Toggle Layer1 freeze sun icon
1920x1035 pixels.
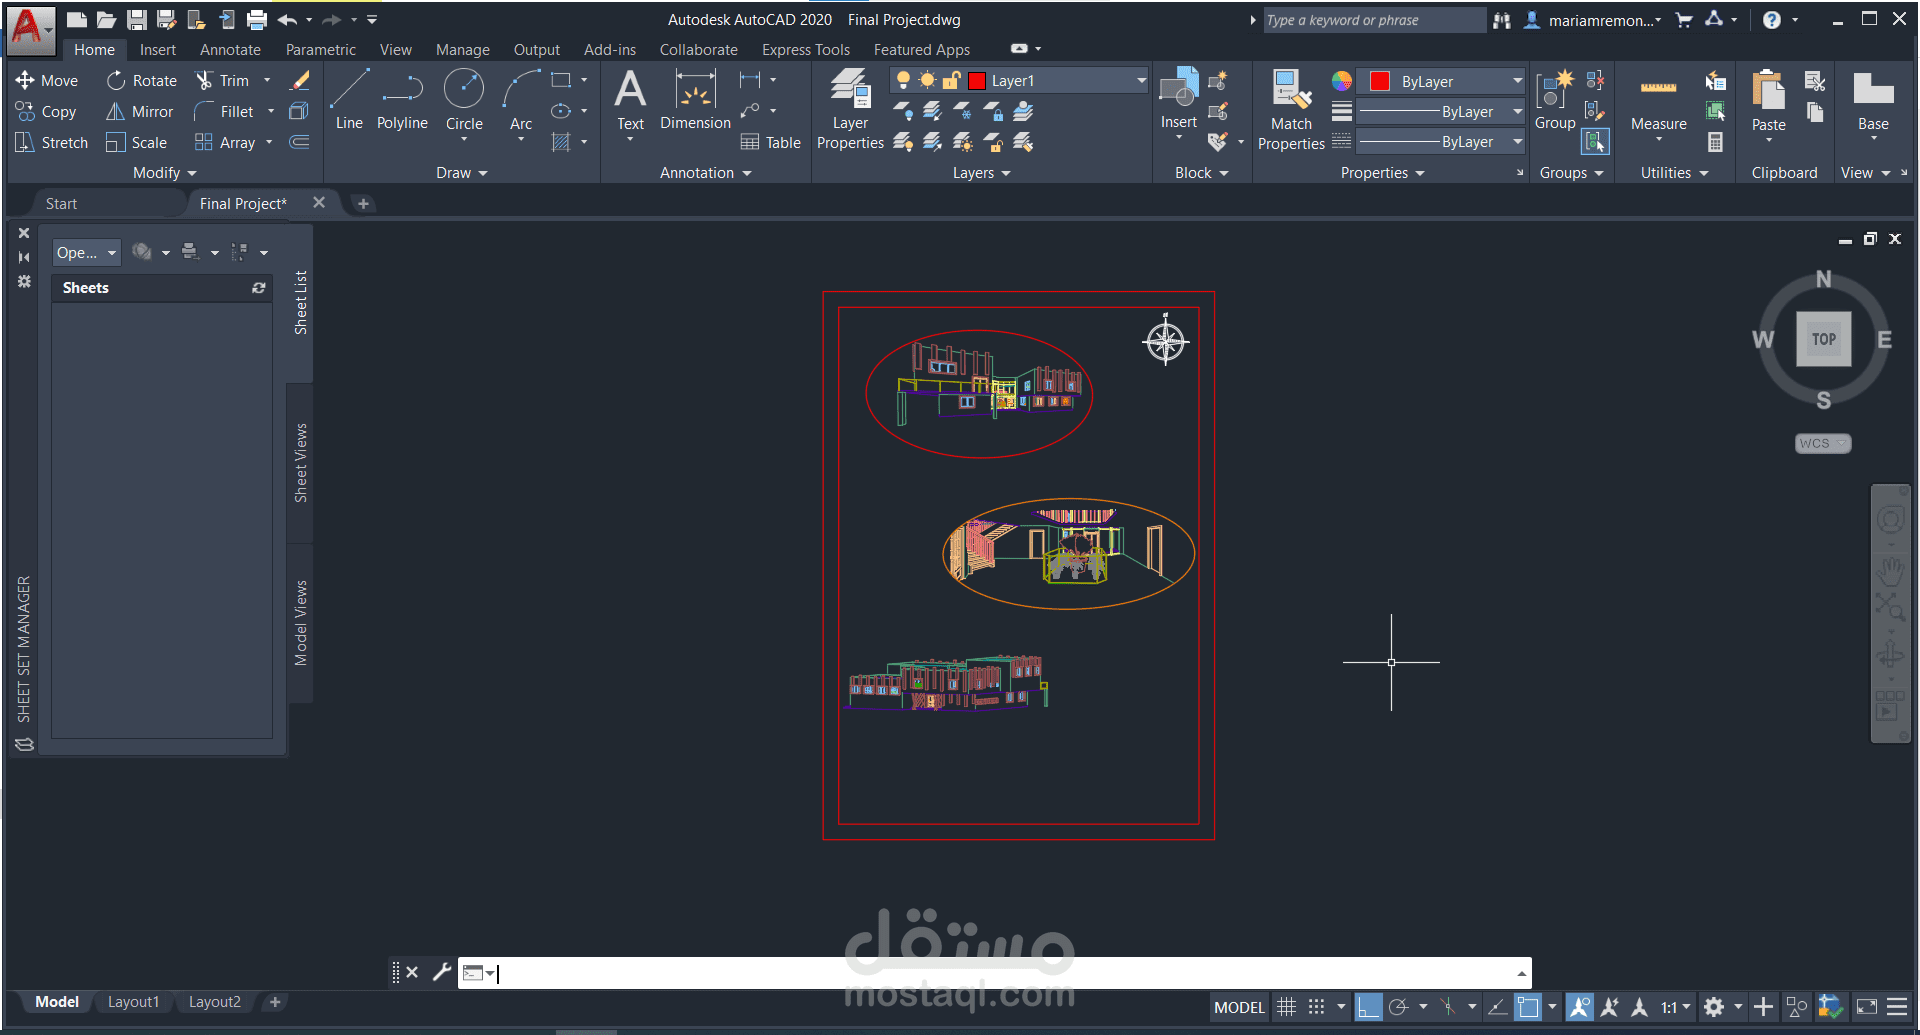click(x=928, y=81)
